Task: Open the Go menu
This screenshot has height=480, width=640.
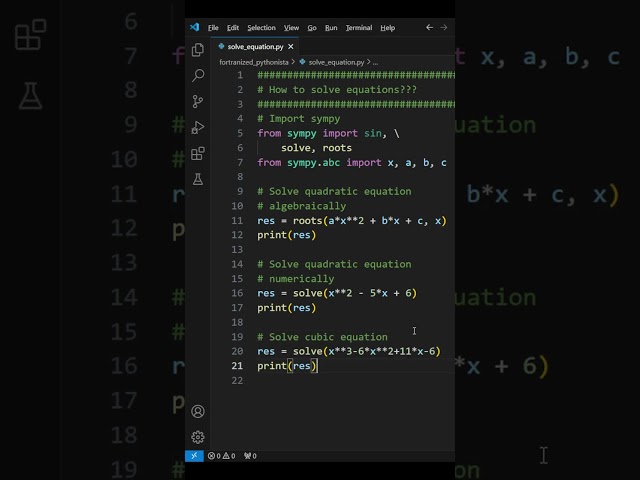Action: click(312, 28)
